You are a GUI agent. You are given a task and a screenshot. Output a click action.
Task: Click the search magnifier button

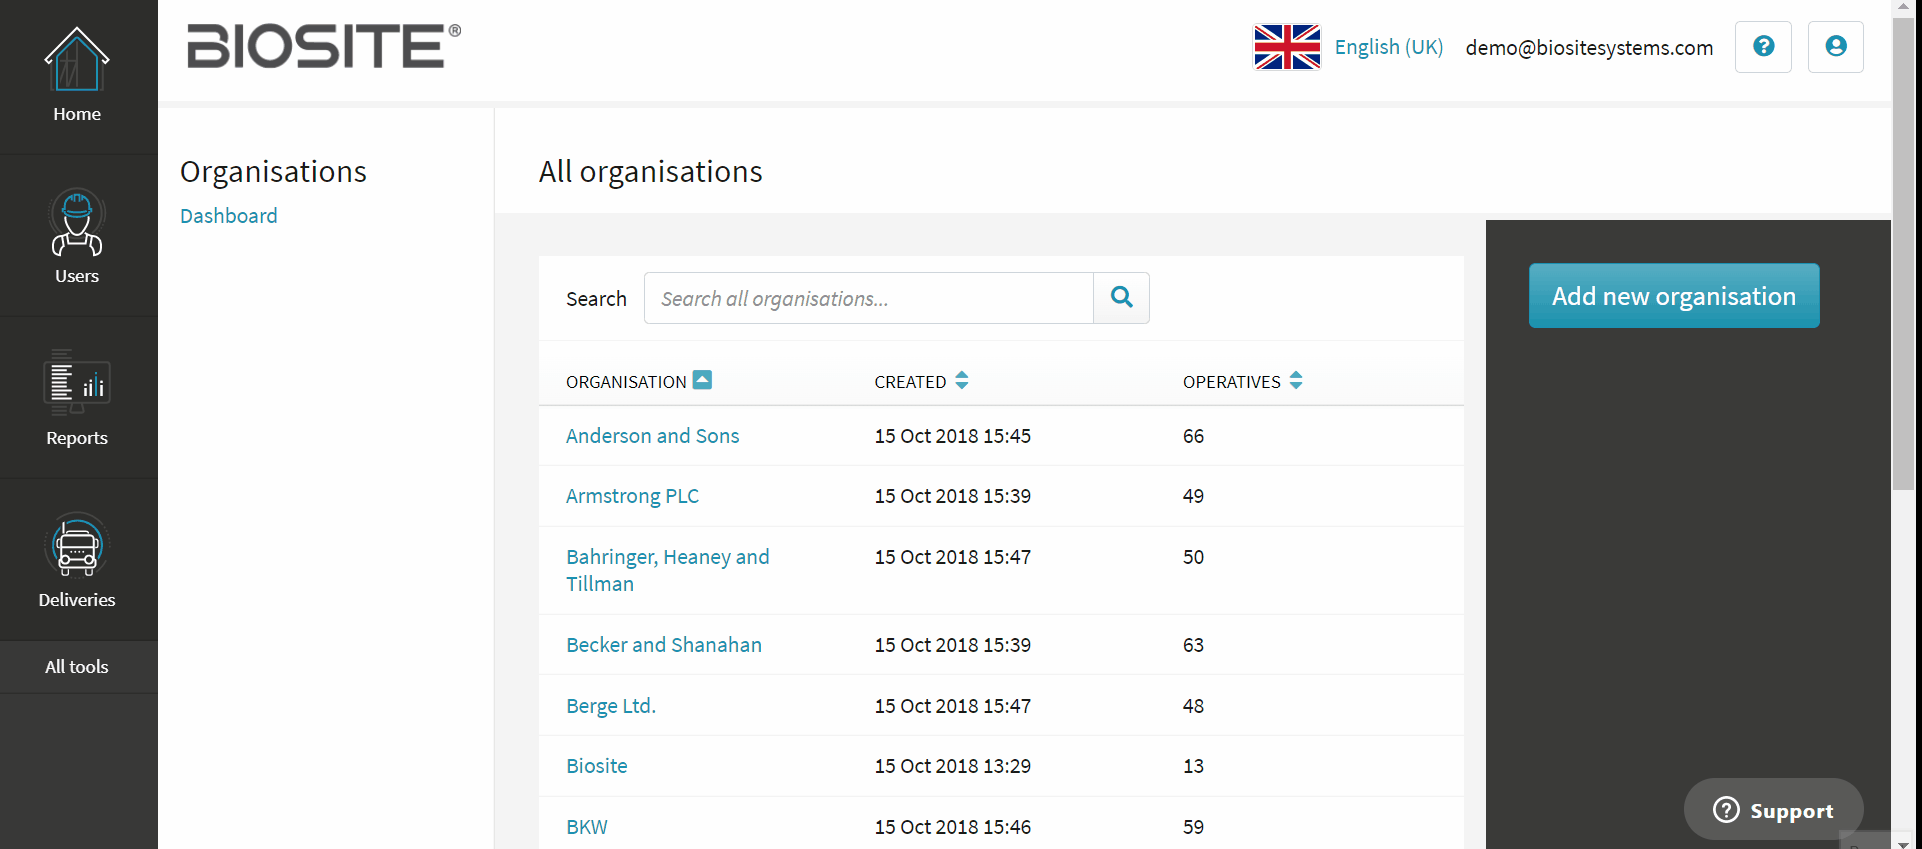[x=1121, y=298]
